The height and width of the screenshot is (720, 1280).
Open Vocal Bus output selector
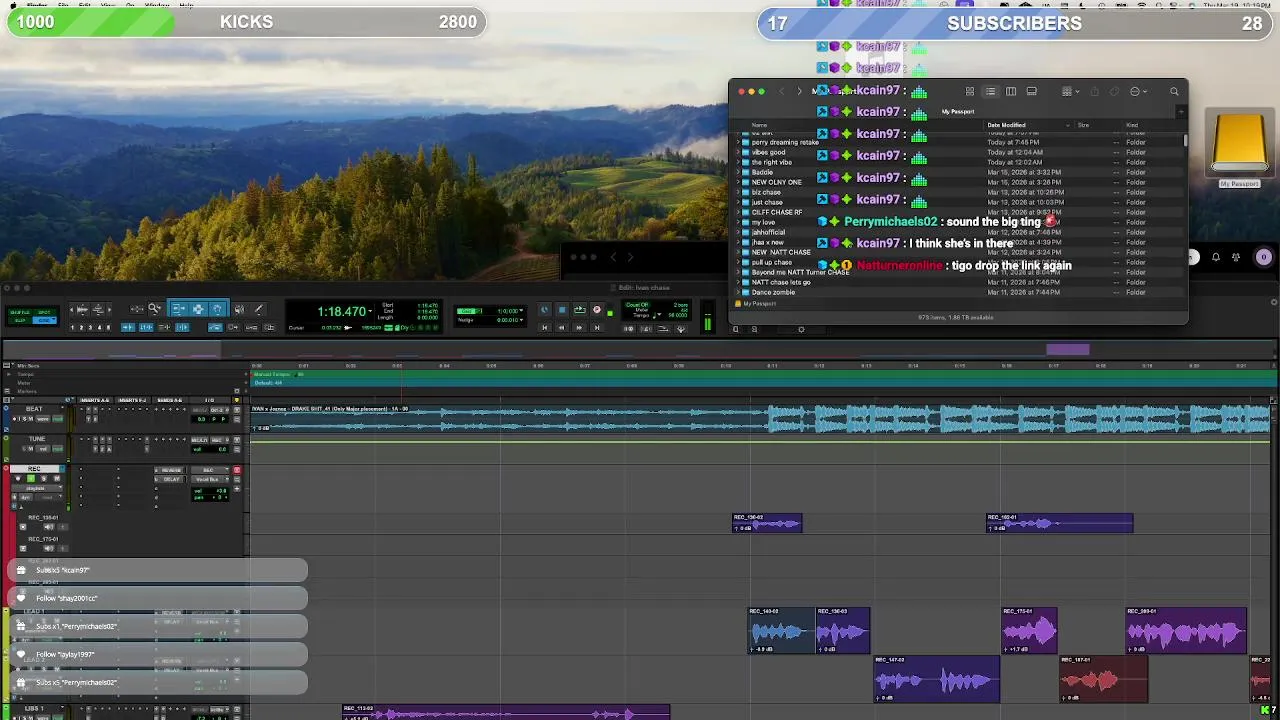(x=210, y=479)
